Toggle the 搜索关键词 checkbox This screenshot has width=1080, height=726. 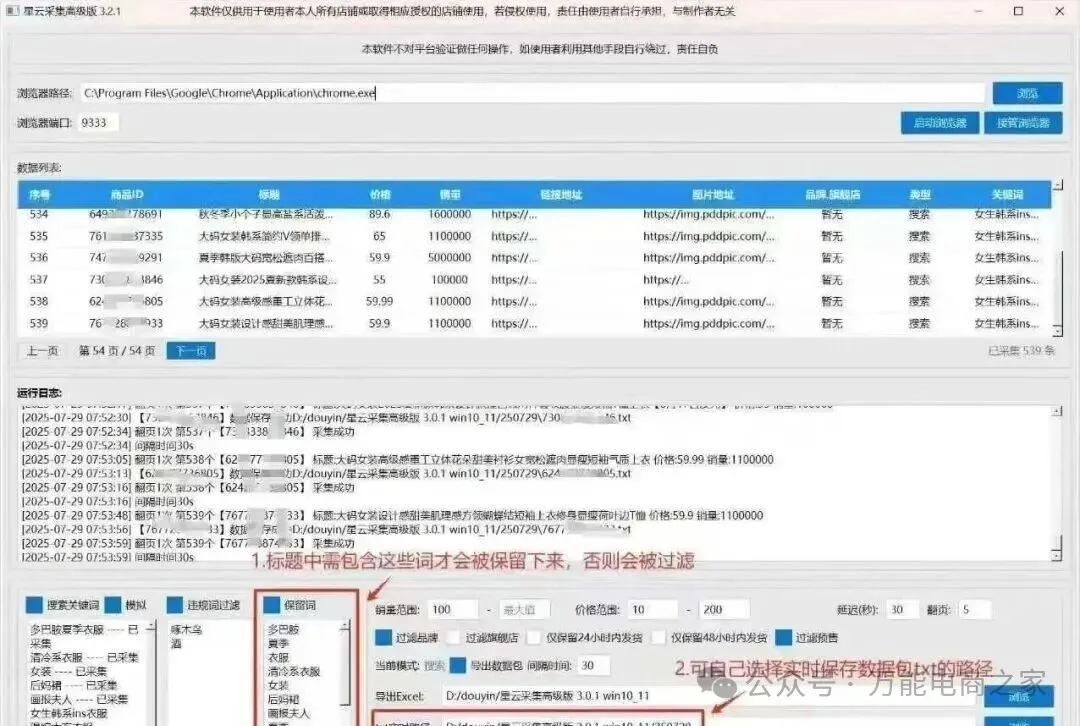tap(35, 605)
